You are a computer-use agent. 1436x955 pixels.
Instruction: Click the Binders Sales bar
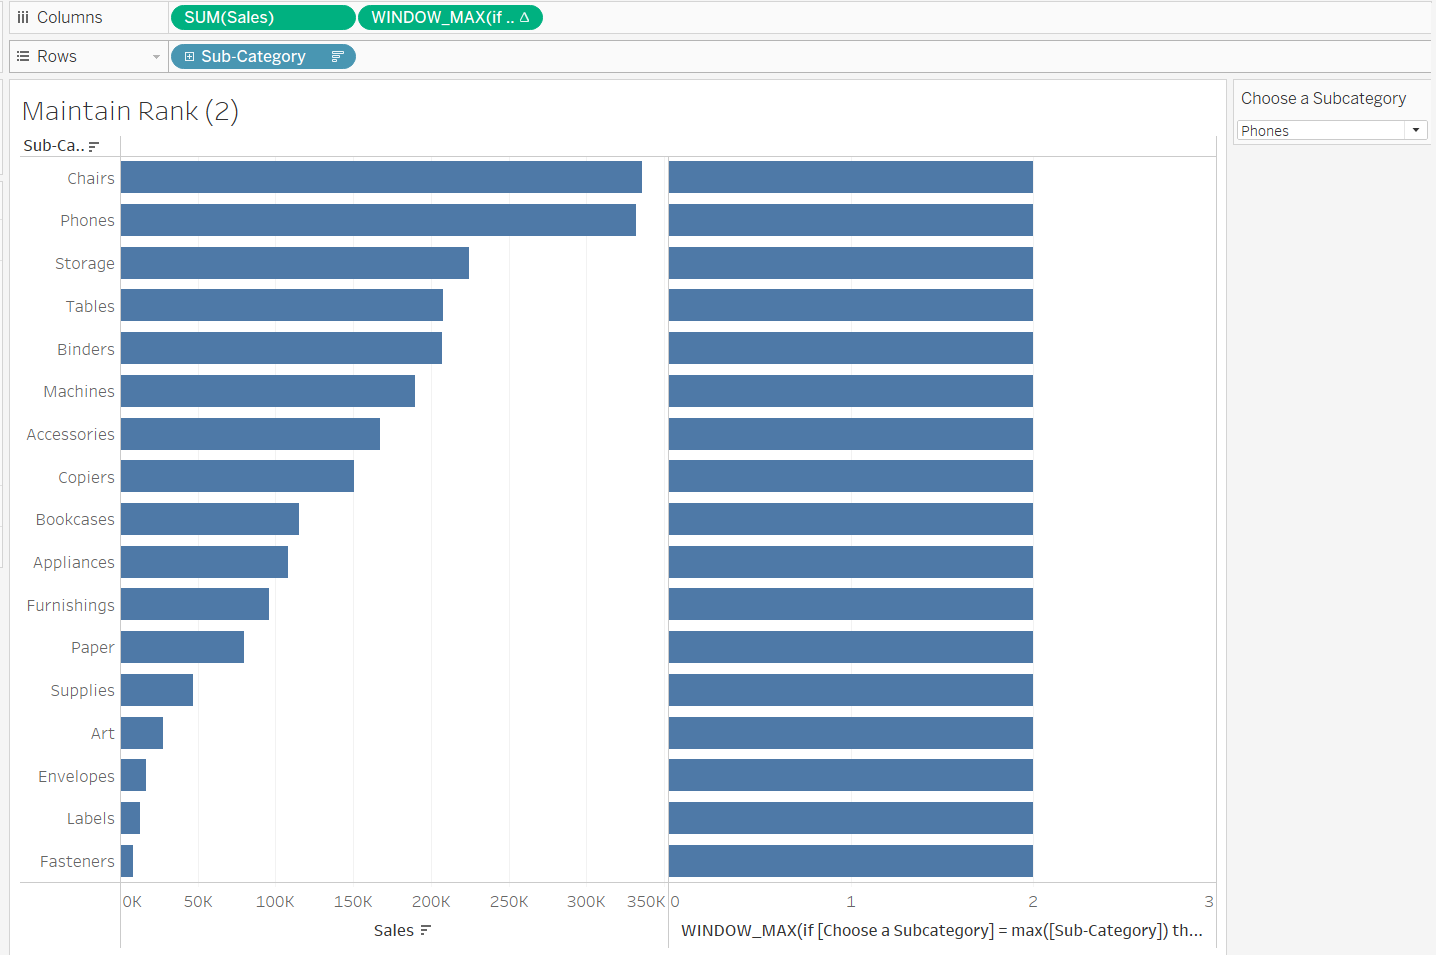pos(281,348)
